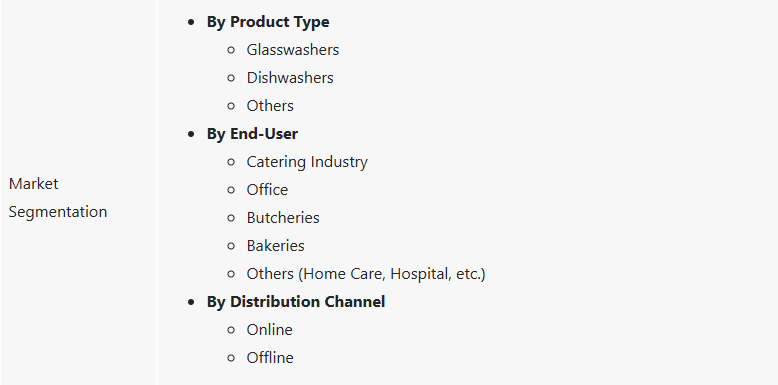Select the Butcheries item
778x385 pixels.
pyautogui.click(x=283, y=218)
